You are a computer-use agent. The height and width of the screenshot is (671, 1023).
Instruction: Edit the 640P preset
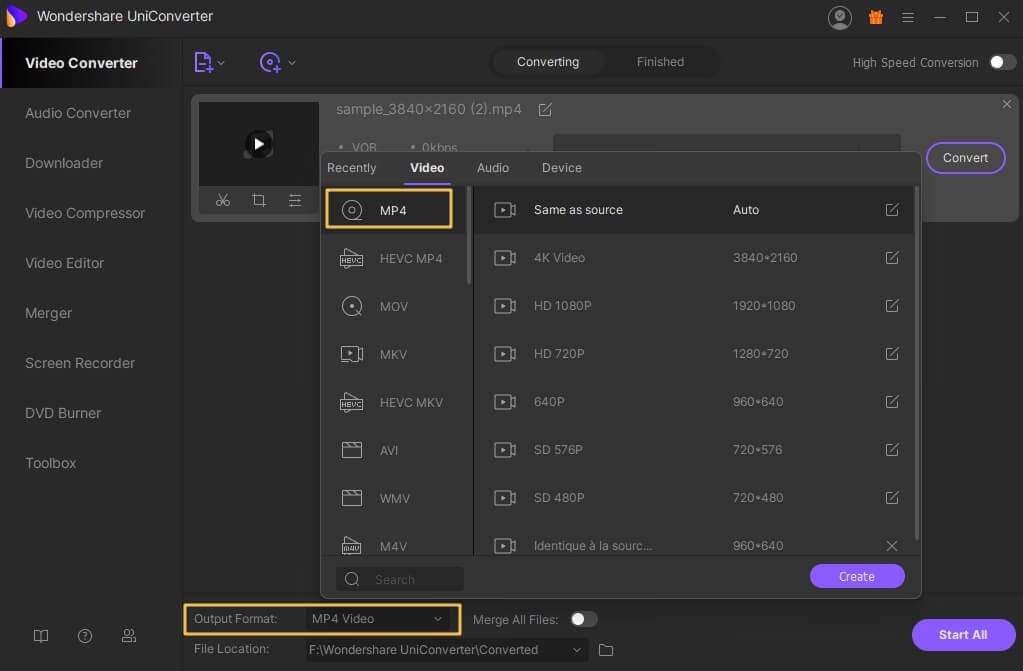pyautogui.click(x=892, y=401)
